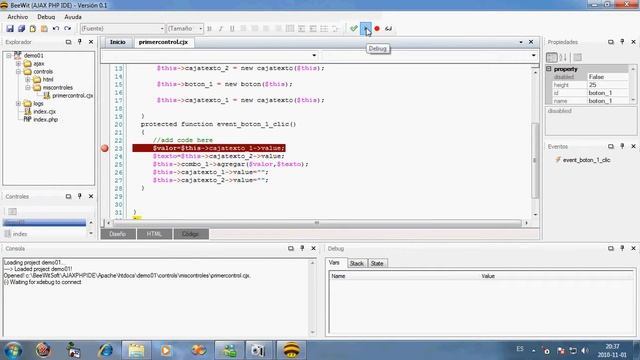Screen dimensions: 640x360
Task: Click the editor tab list dropdown arrow
Action: (x=521, y=42)
